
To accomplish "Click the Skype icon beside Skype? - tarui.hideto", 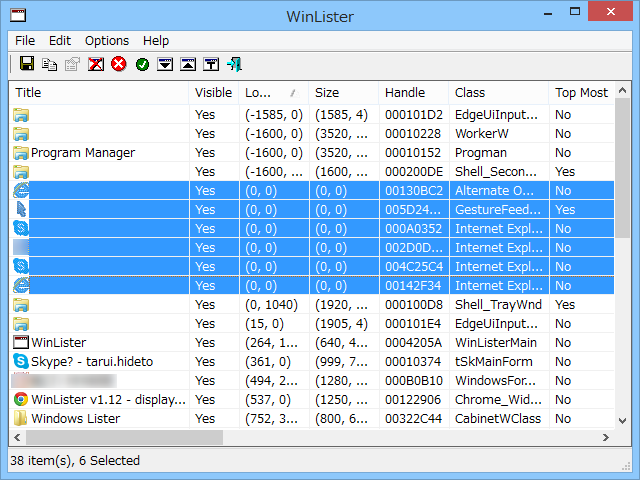I will (x=21, y=362).
